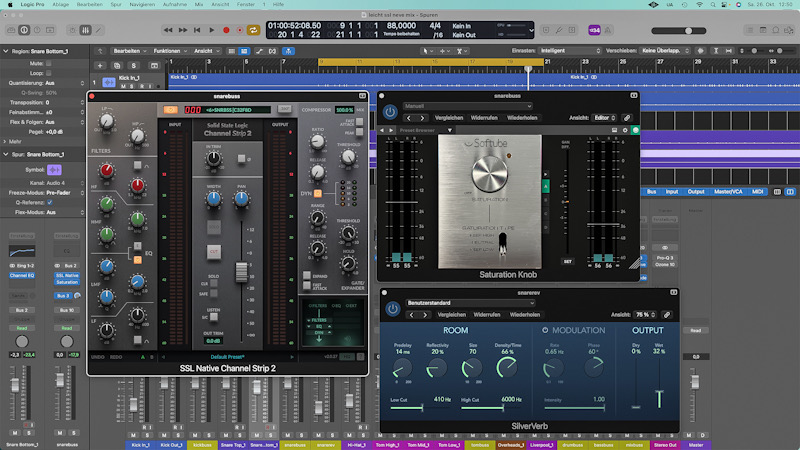Viewport: 800px width, 450px height.
Task: Toggle the SilverVerb plugin power button
Action: click(392, 309)
